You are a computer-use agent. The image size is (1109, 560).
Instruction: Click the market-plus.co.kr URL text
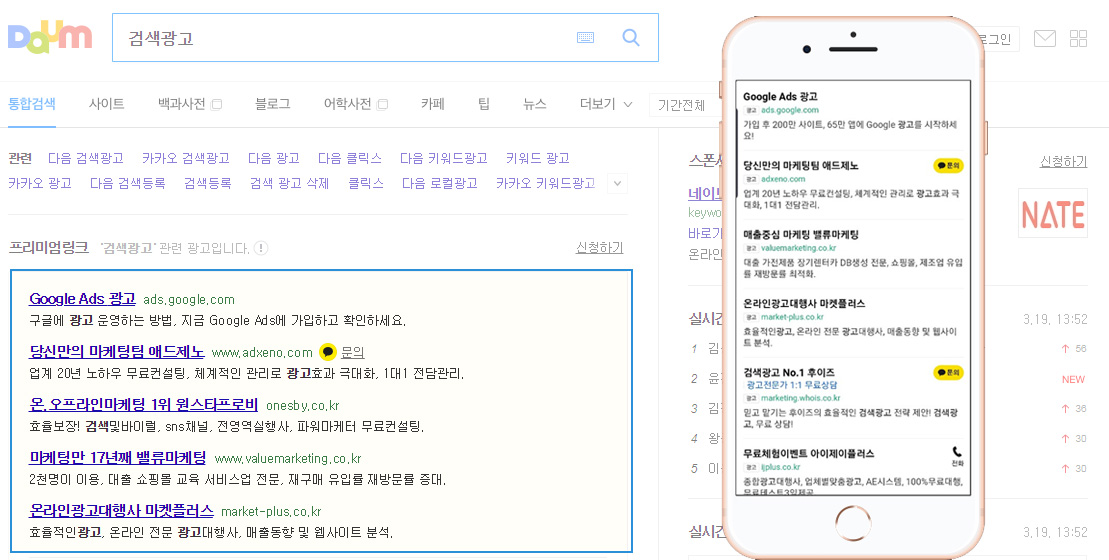pyautogui.click(x=271, y=512)
